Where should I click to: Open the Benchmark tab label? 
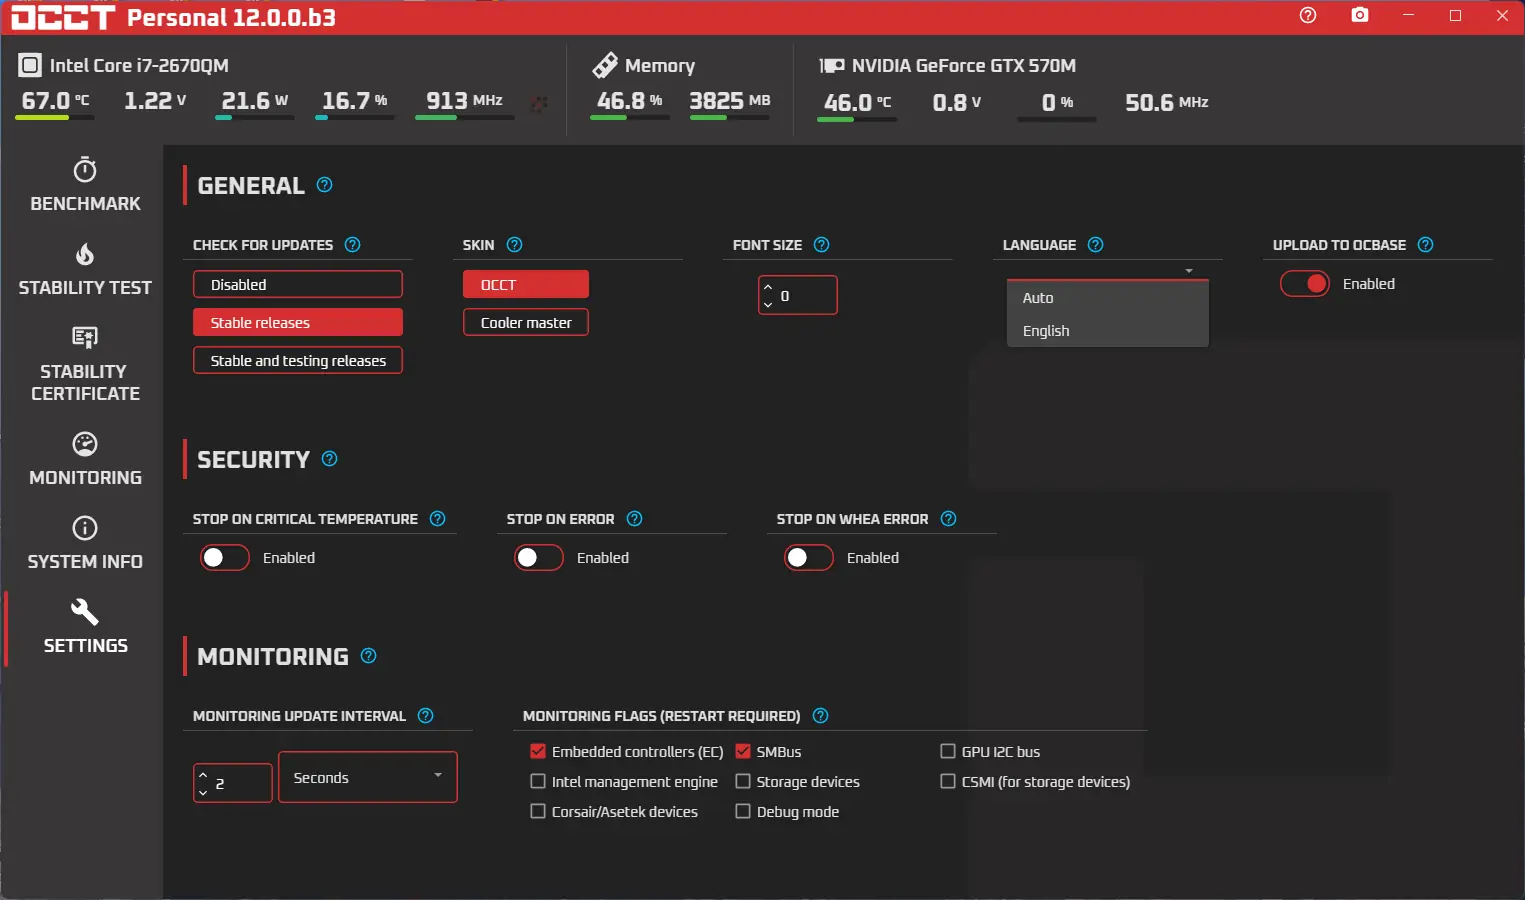pos(85,204)
